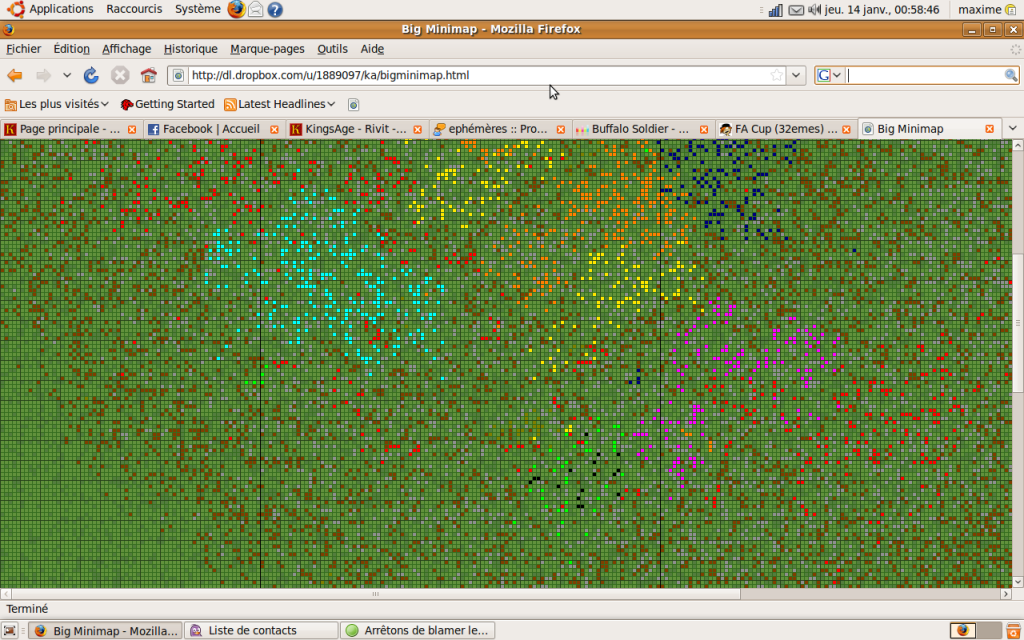Open Liste de contacts taskbar window
Image resolution: width=1024 pixels, height=640 pixels.
[x=261, y=631]
